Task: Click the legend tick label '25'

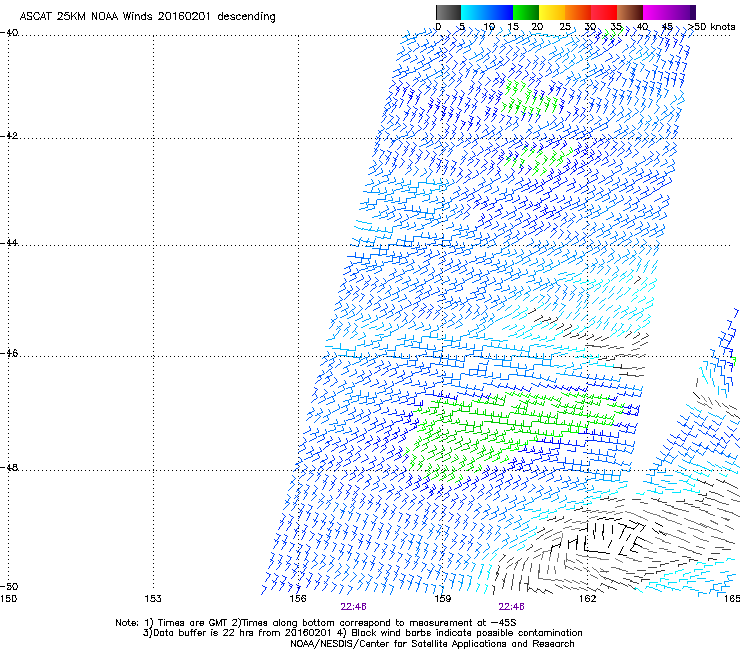Action: tap(564, 27)
